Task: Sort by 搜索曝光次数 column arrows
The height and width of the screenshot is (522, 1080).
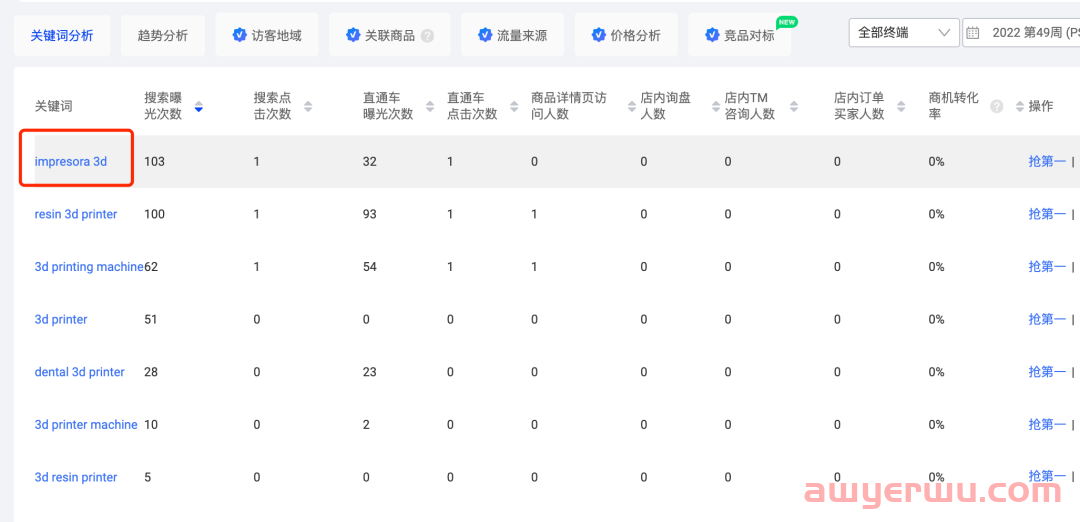Action: tap(199, 106)
